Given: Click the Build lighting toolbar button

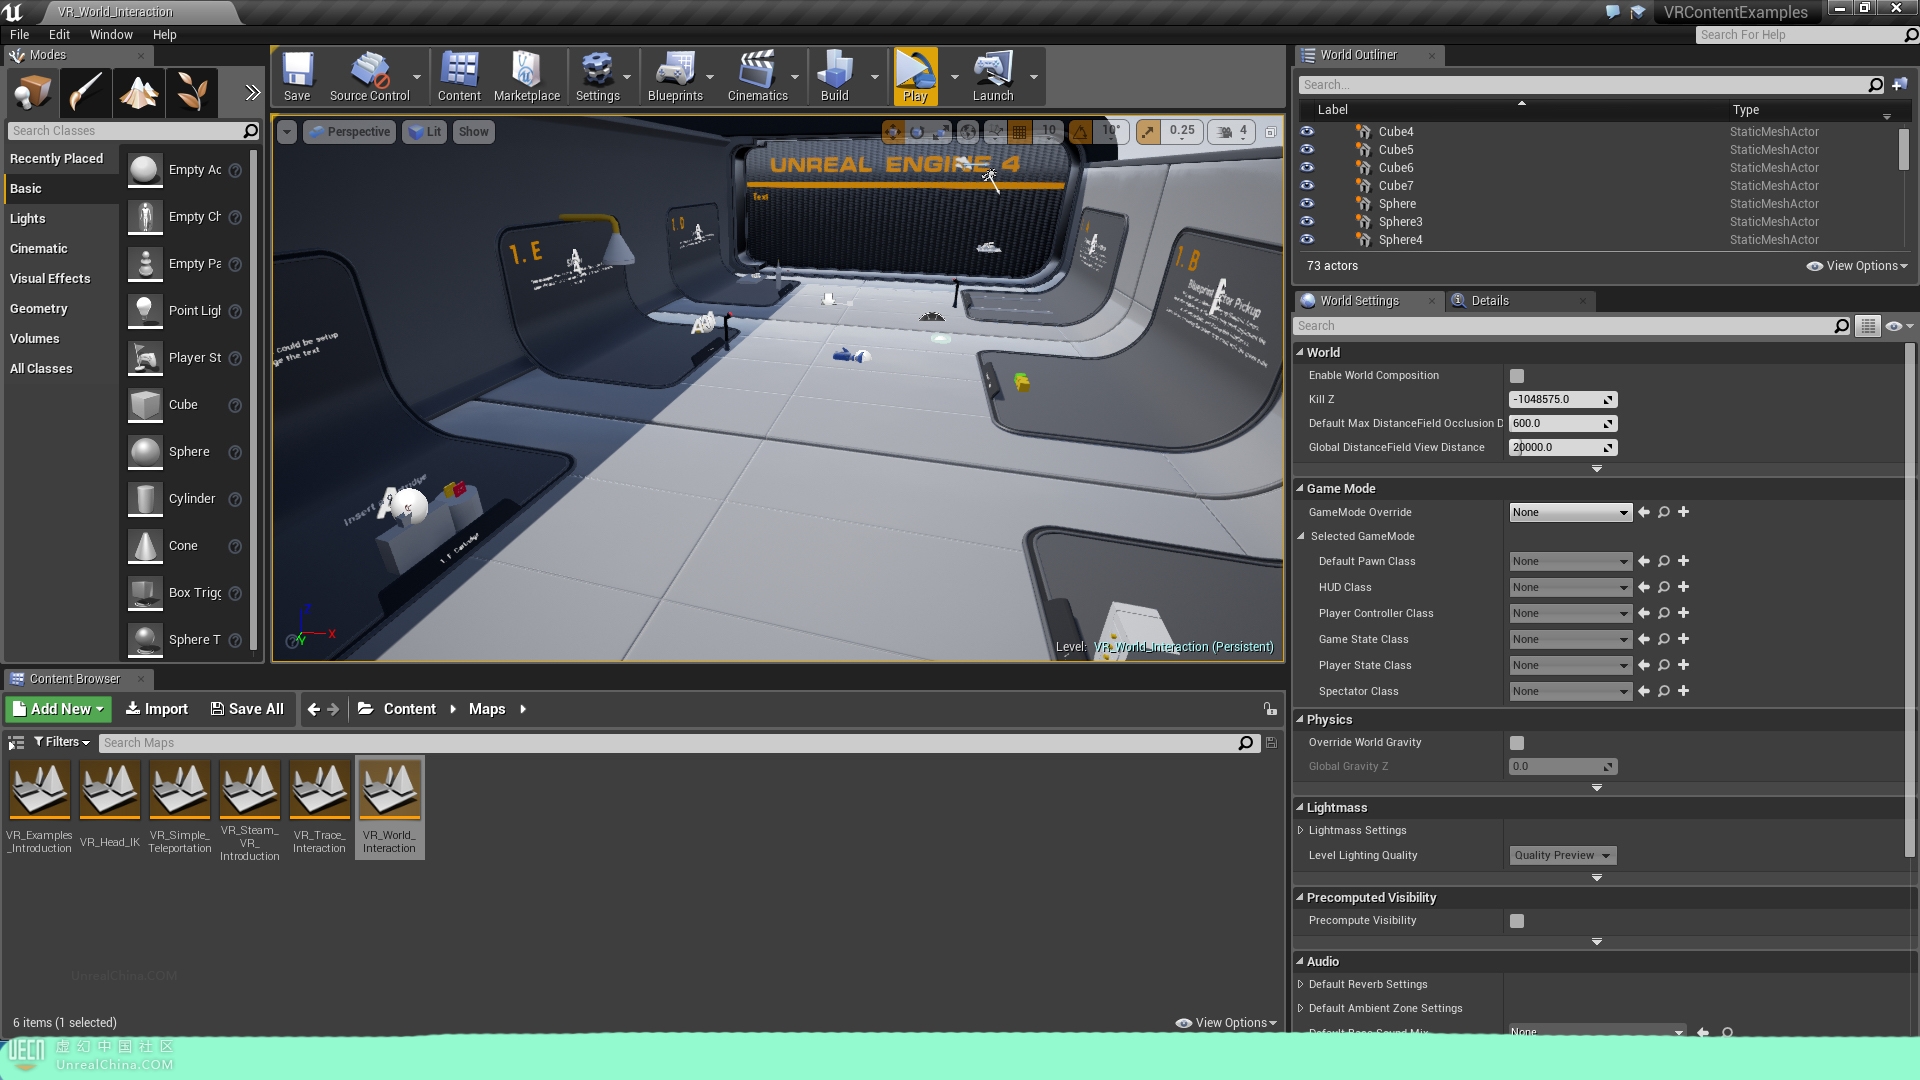Looking at the screenshot, I should point(834,77).
